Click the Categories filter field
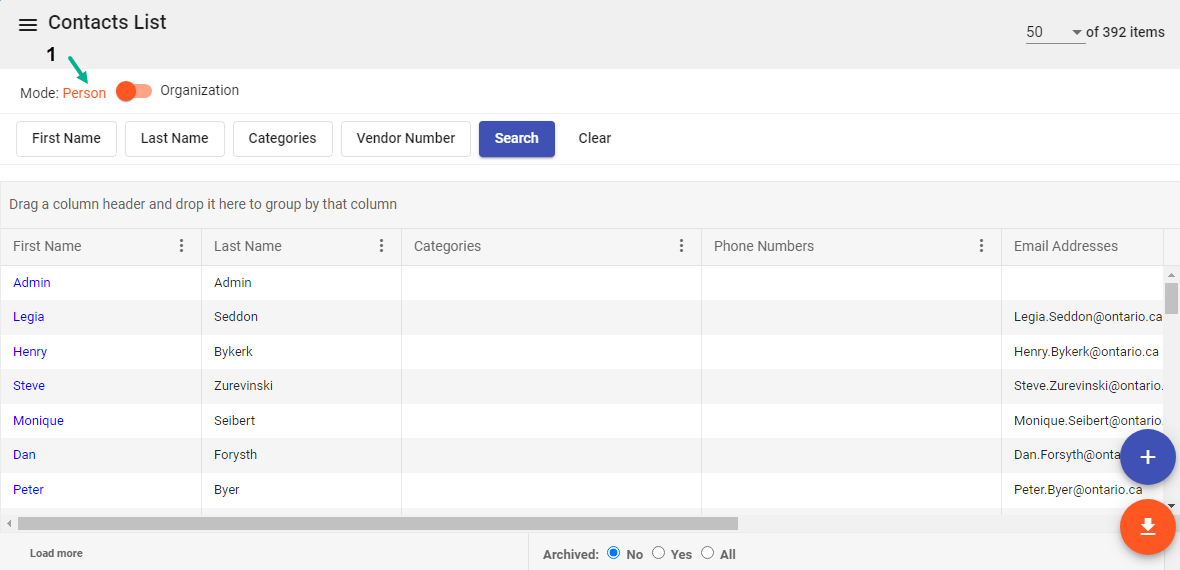1180x570 pixels. coord(282,139)
